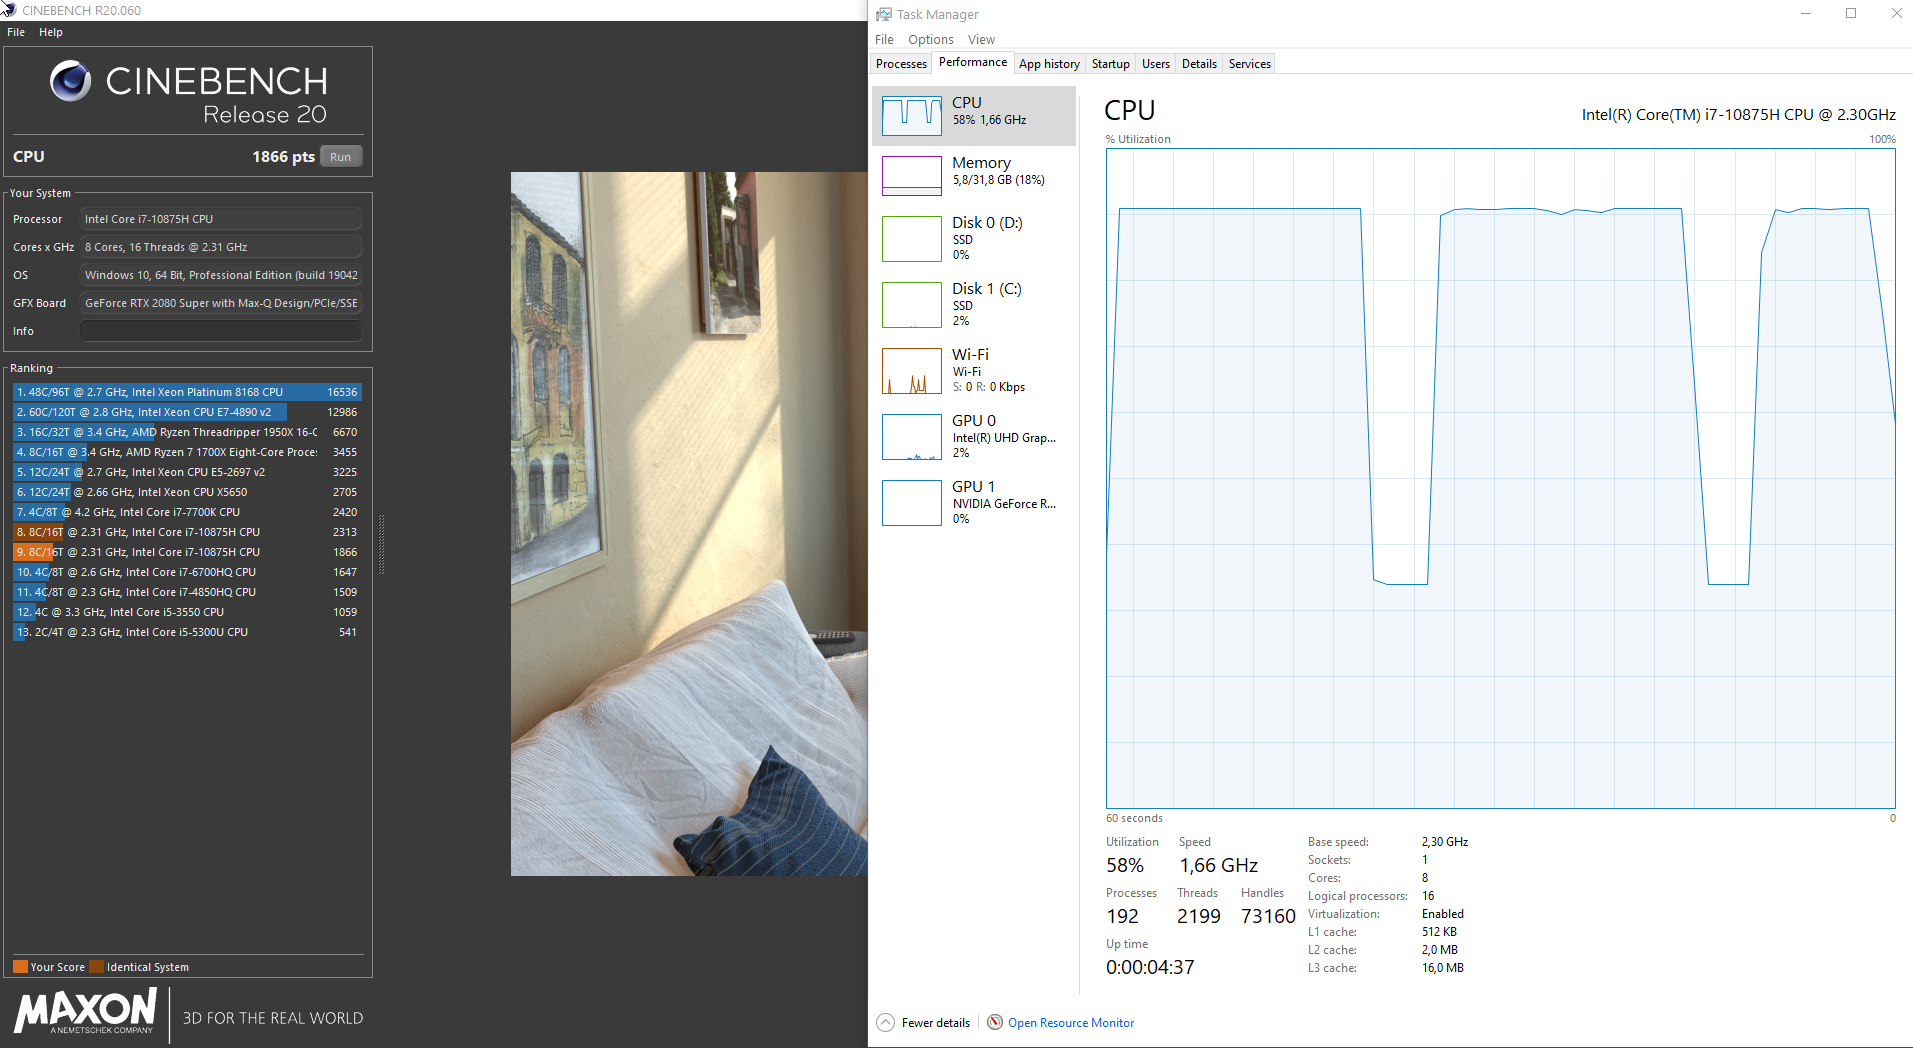Screen dimensions: 1913x1048
Task: Click the CPU utilization graph
Action: pos(1500,478)
